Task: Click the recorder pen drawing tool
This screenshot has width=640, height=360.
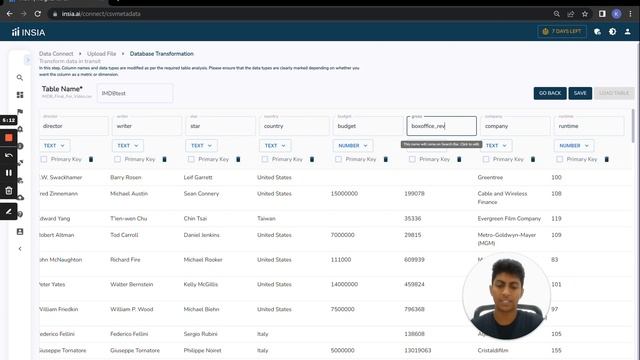Action: [x=9, y=211]
